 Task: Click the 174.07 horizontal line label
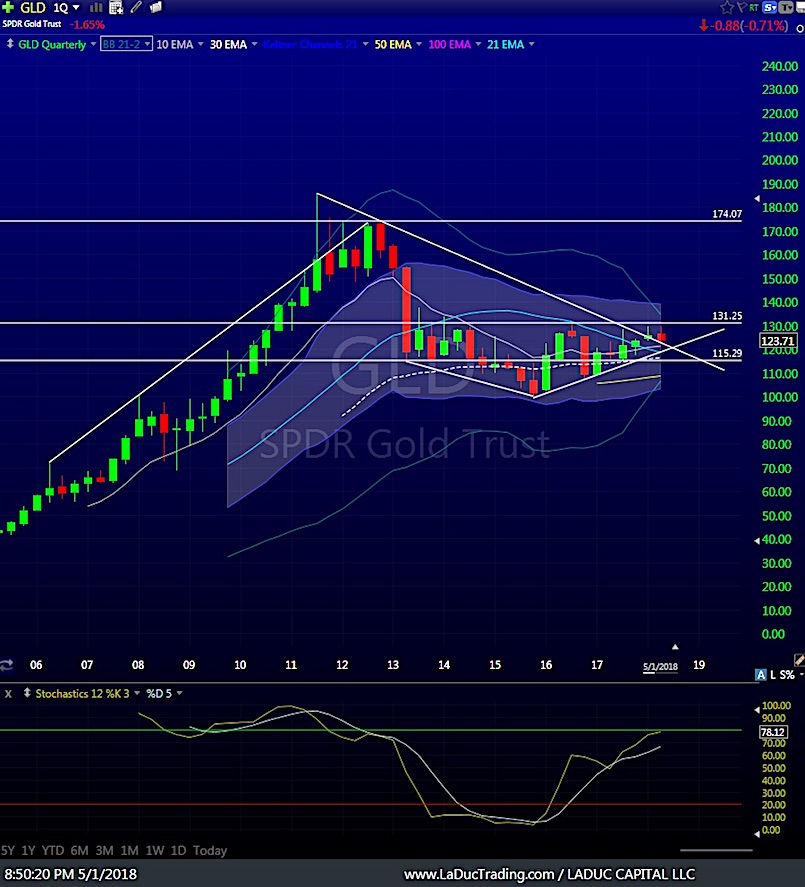click(x=727, y=214)
